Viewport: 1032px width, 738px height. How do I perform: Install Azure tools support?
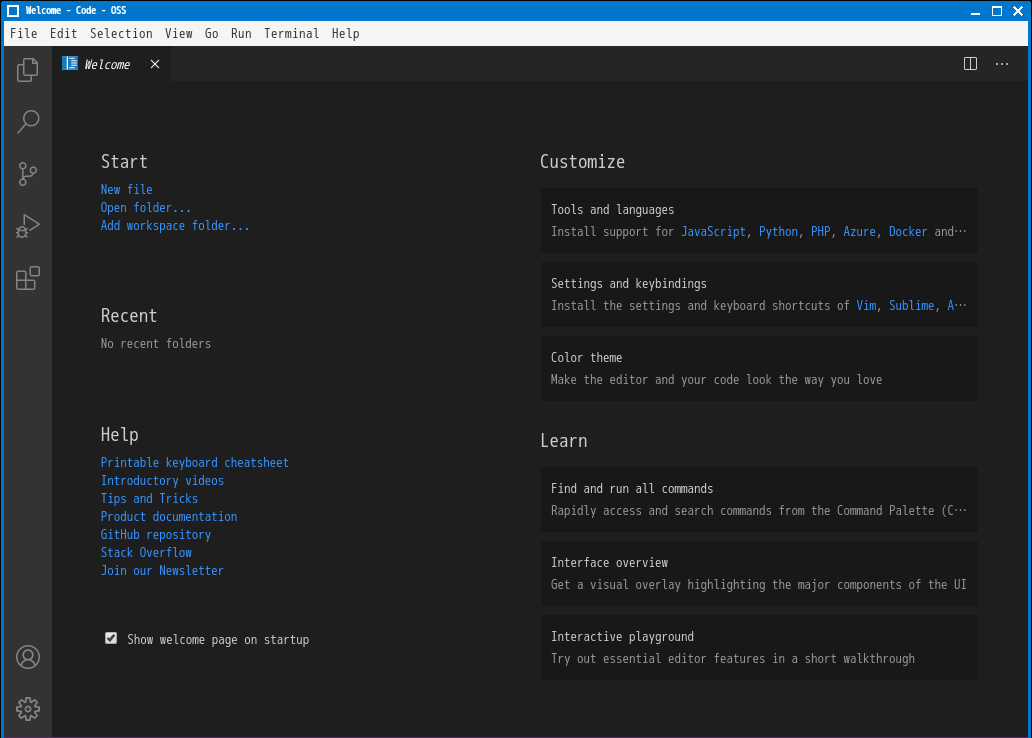(860, 232)
